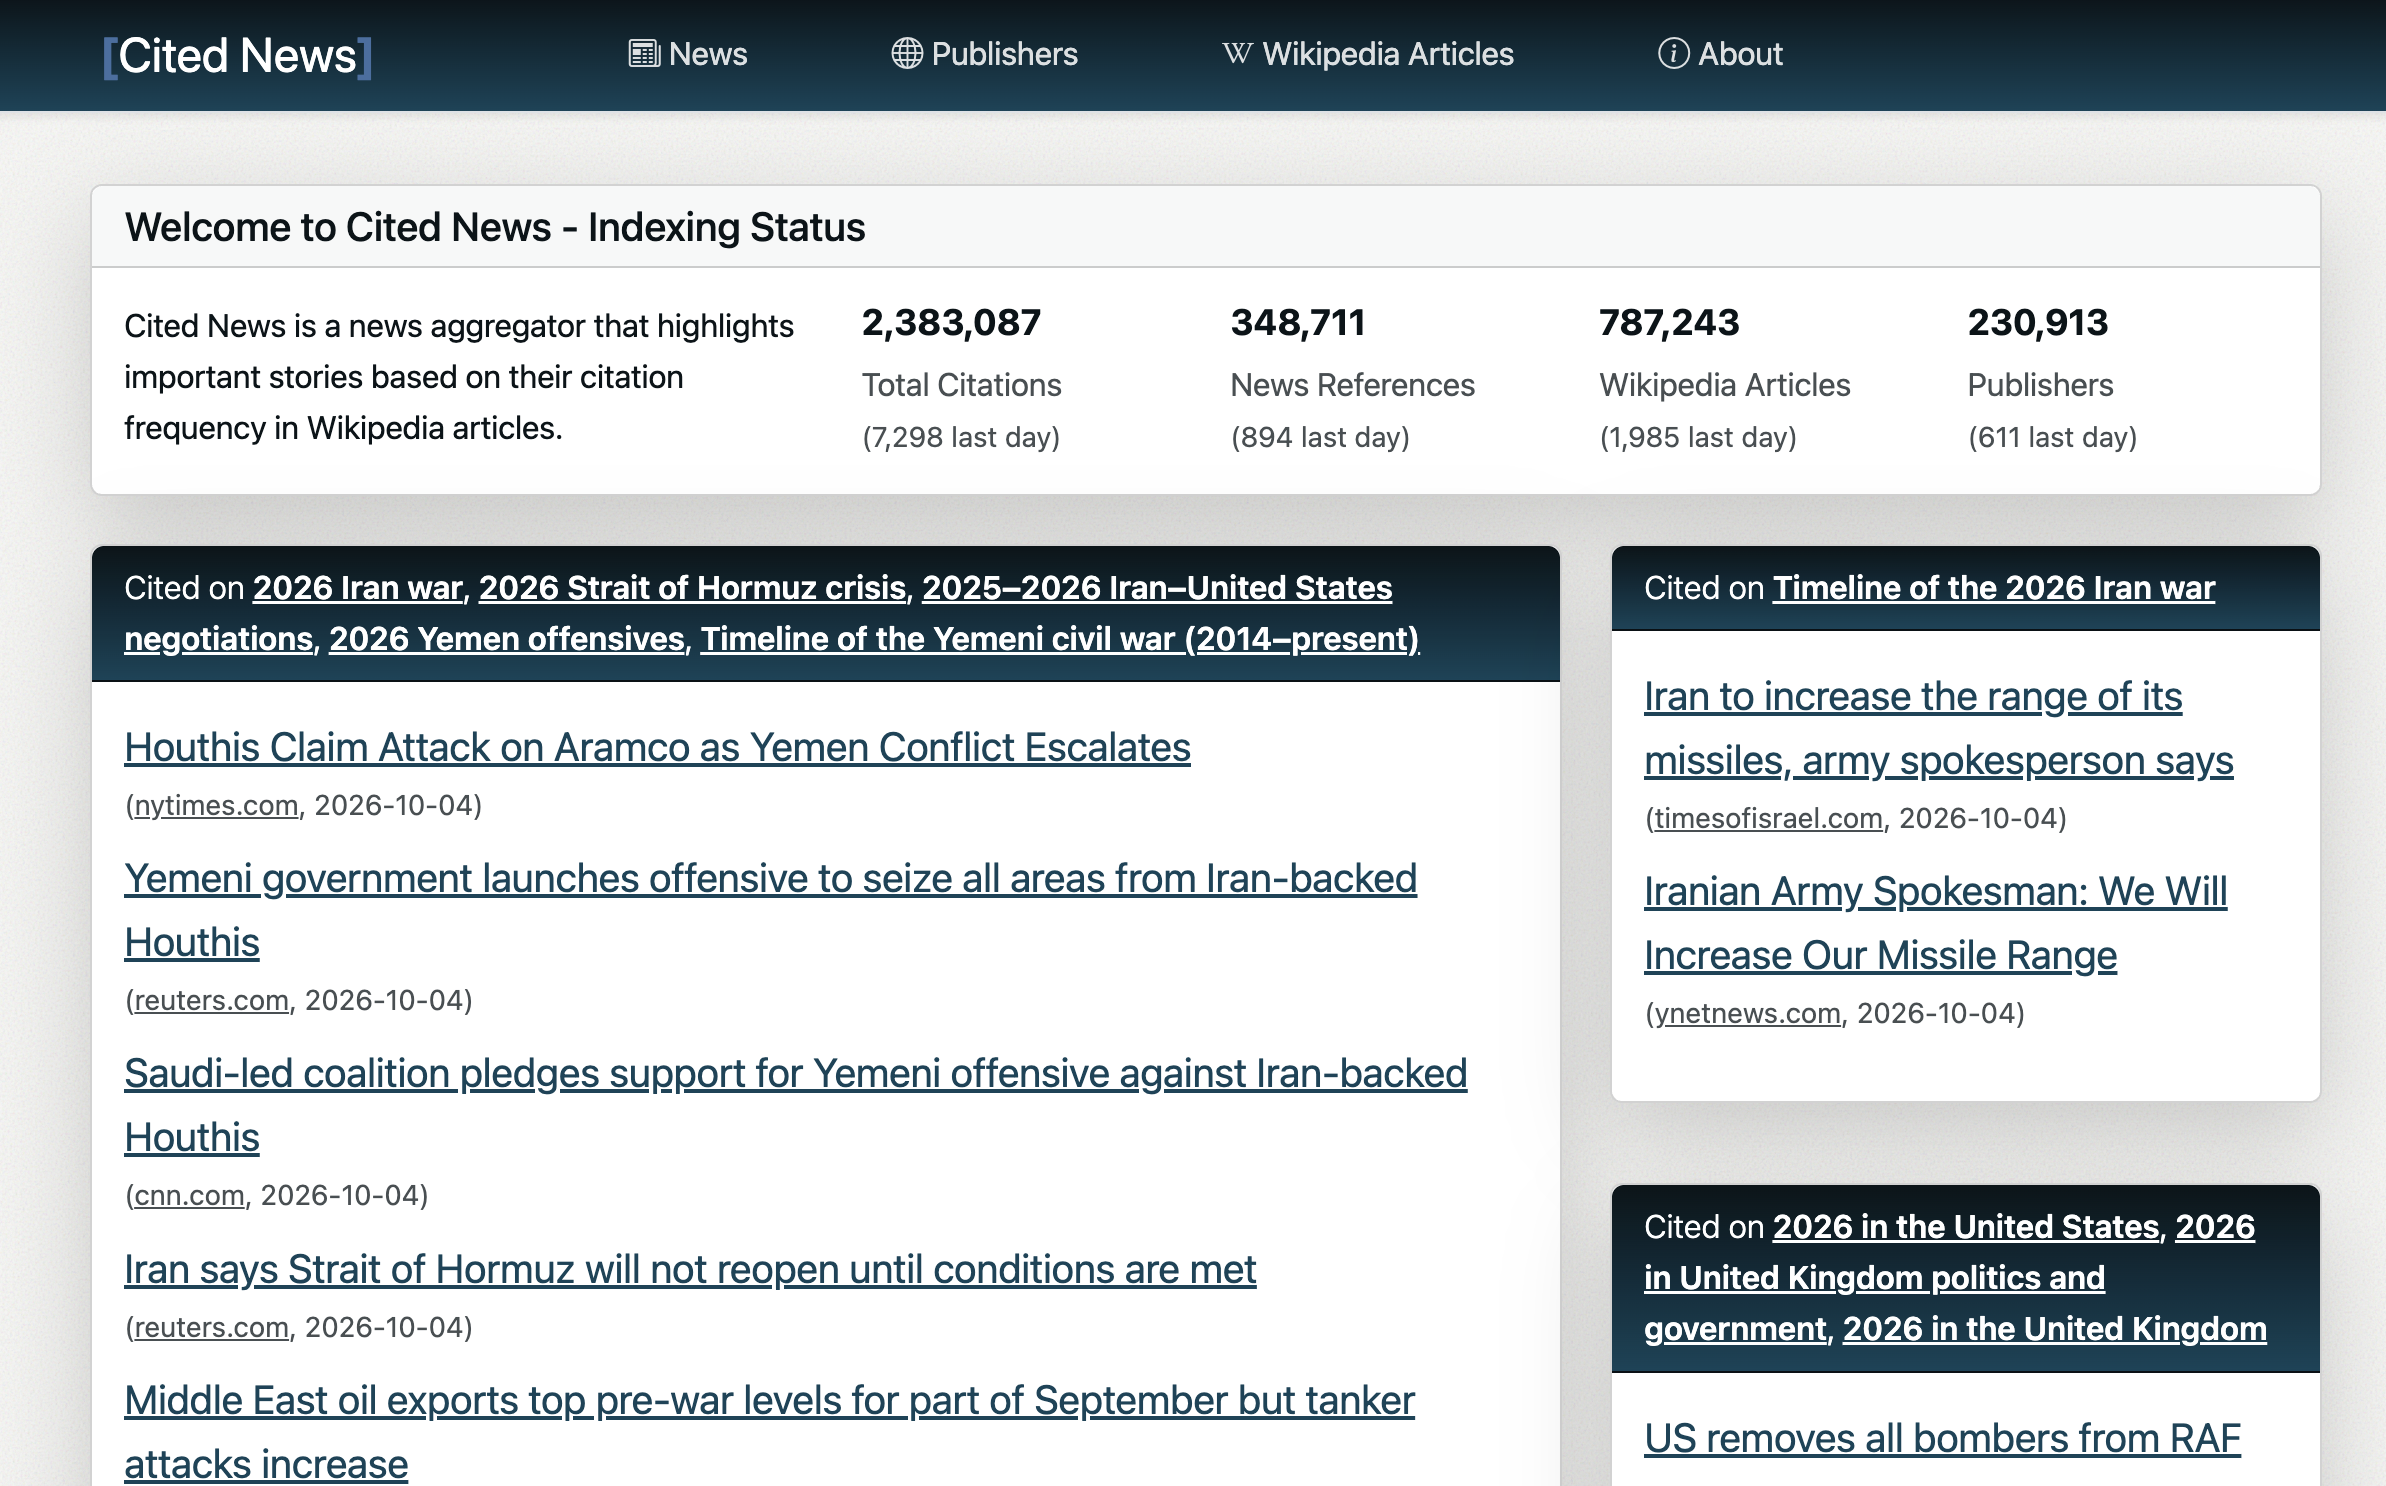Click the newspaper icon beside News
Screen dimensions: 2386x1486
click(644, 54)
